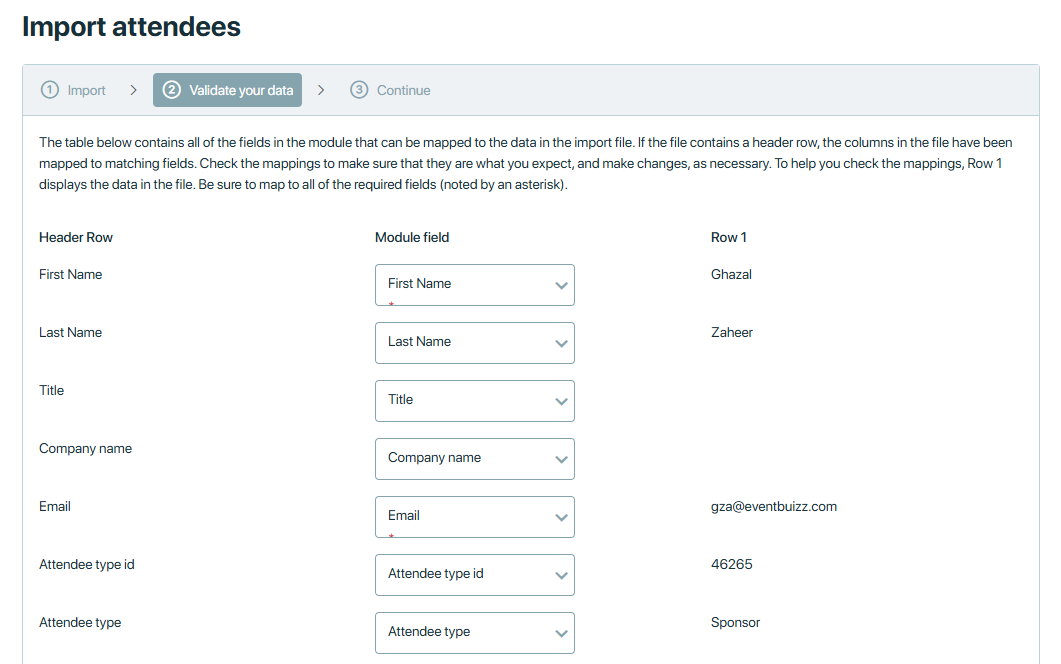Click the Attendee type dropdown chevron
The image size is (1061, 664).
(561, 634)
